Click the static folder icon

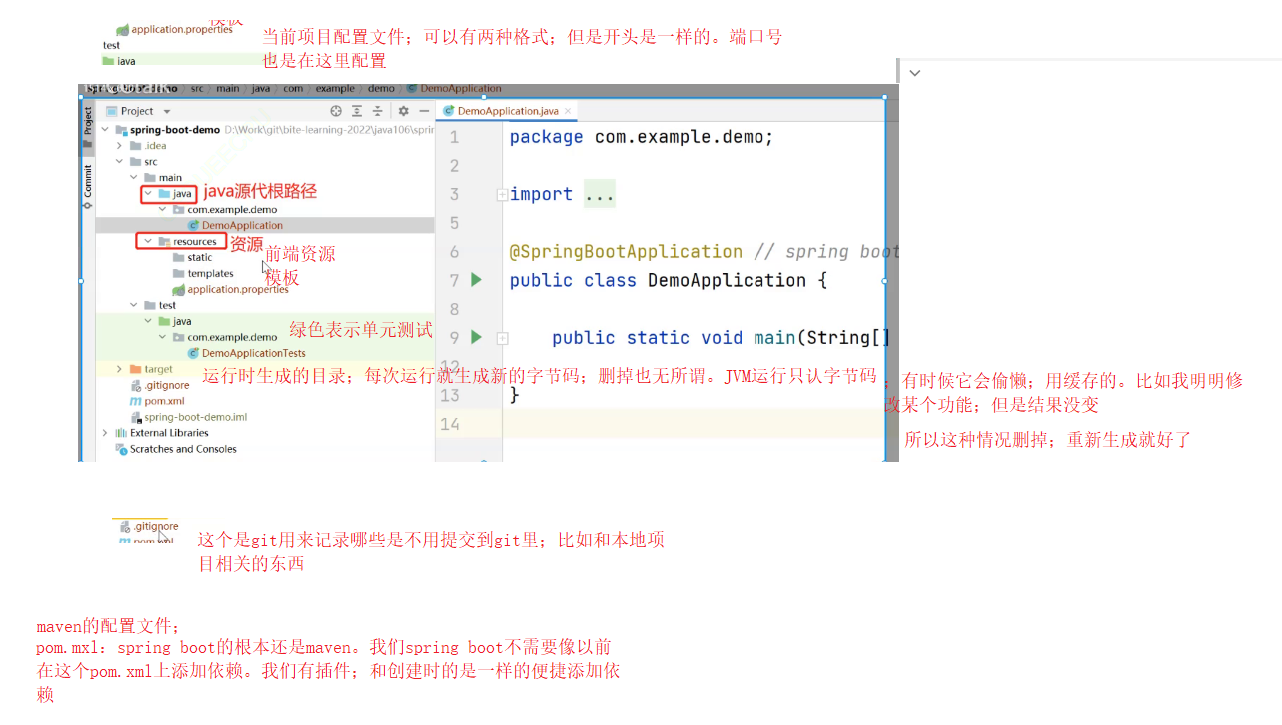(179, 258)
